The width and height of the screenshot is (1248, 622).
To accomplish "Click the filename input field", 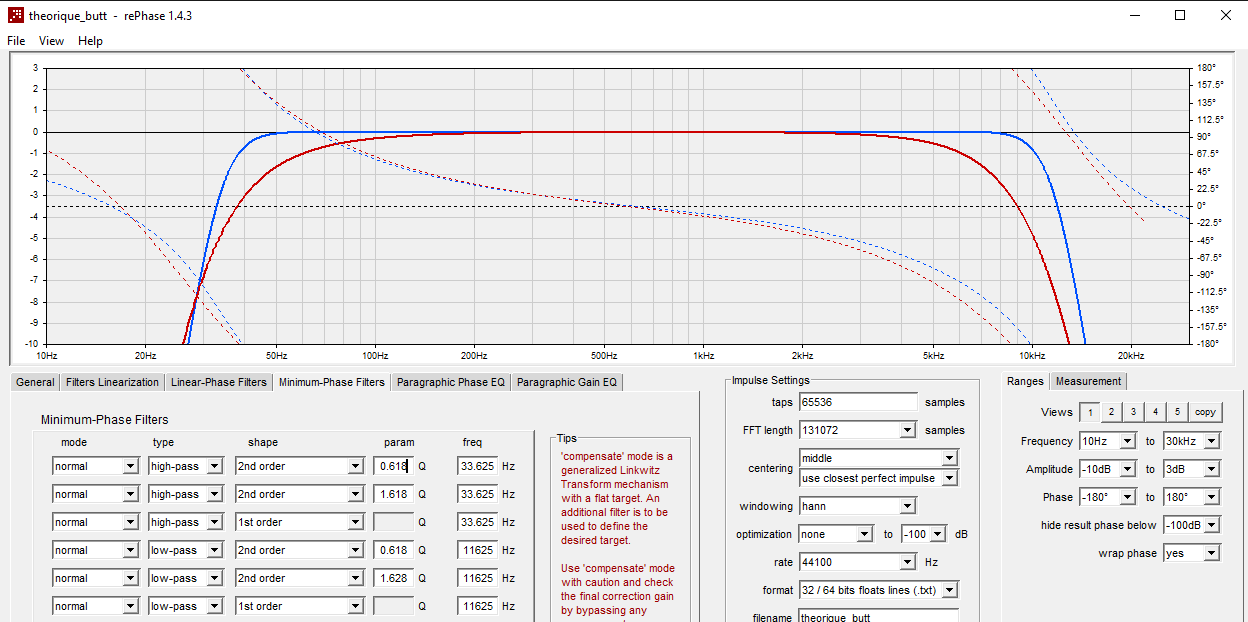I will pyautogui.click(x=879, y=617).
